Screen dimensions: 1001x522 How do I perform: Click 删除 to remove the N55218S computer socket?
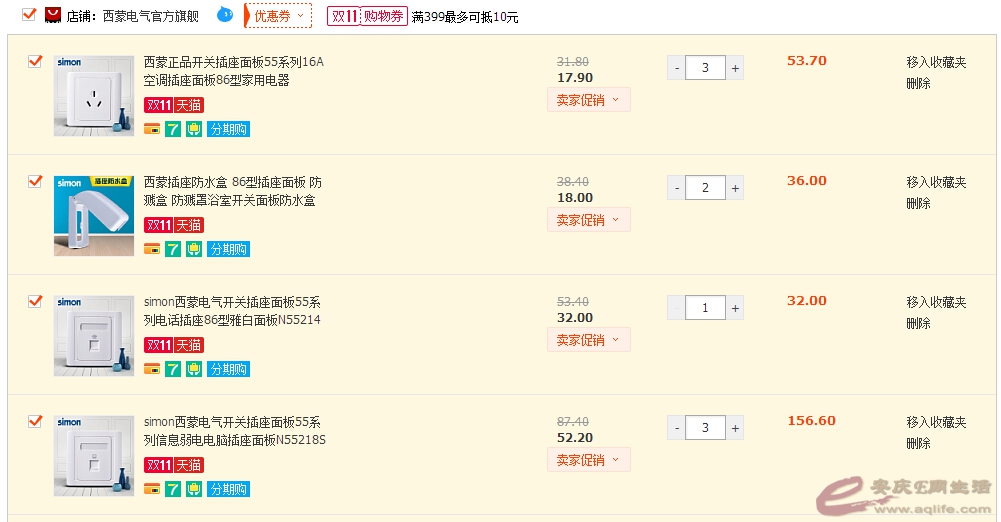[x=918, y=443]
